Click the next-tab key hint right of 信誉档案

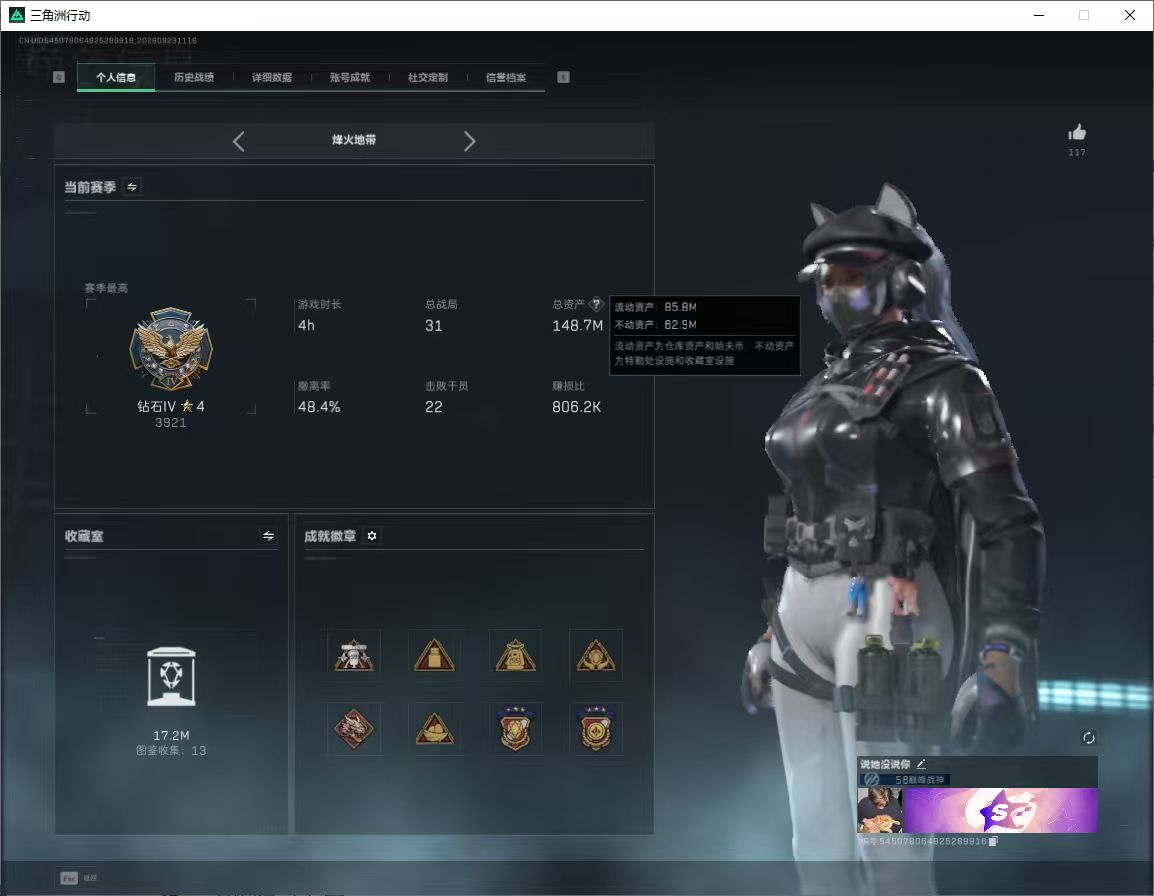563,77
